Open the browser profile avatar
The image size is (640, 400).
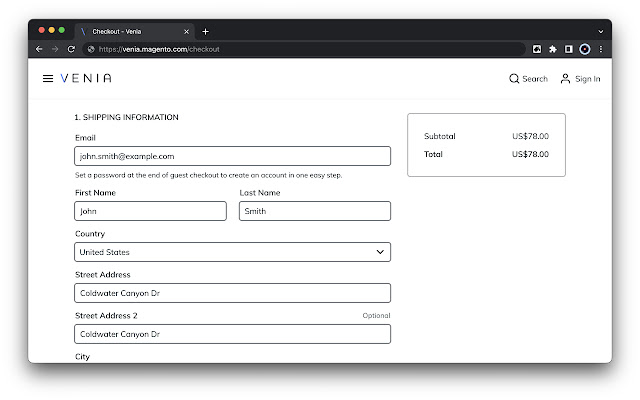585,48
